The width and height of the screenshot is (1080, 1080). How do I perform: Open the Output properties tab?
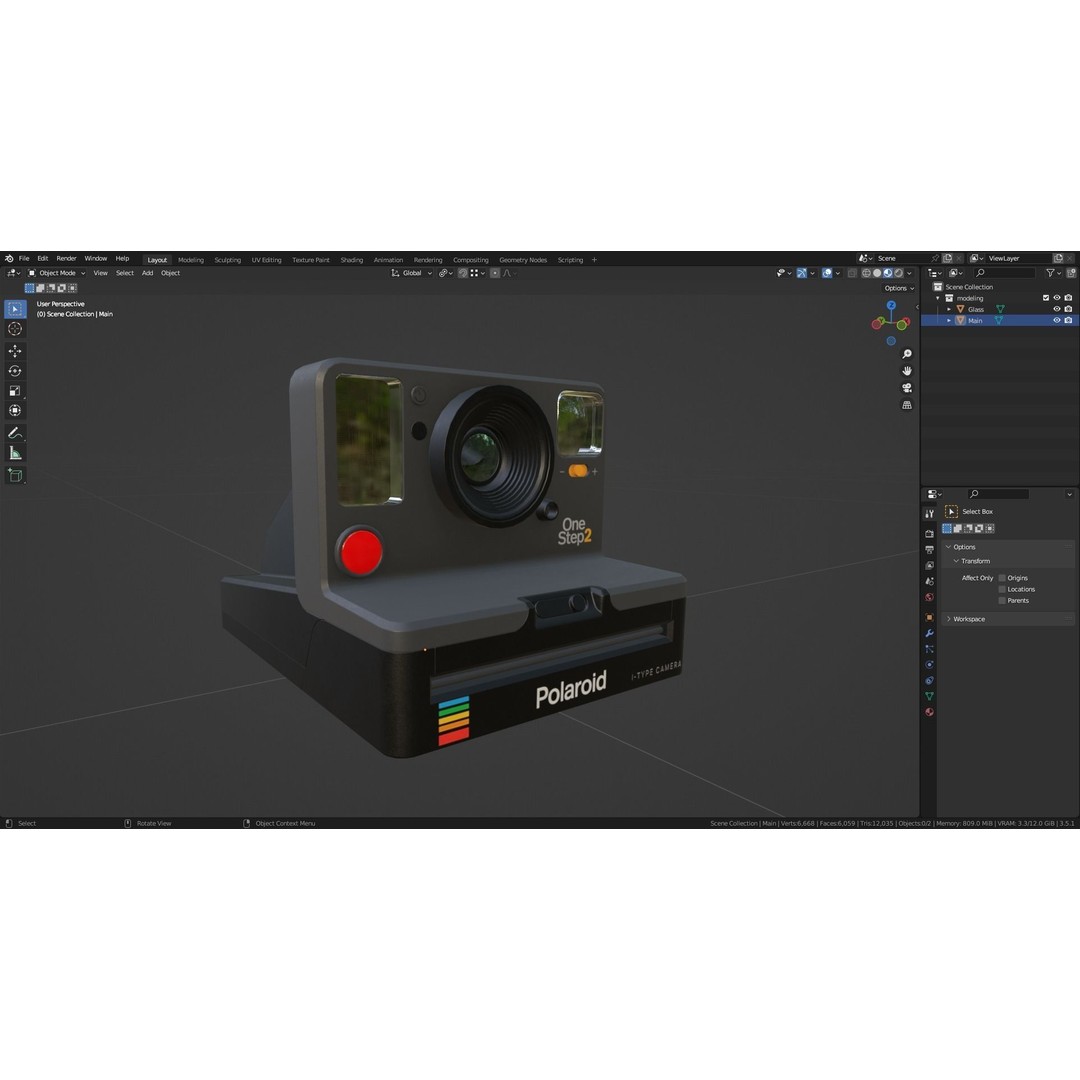point(929,550)
